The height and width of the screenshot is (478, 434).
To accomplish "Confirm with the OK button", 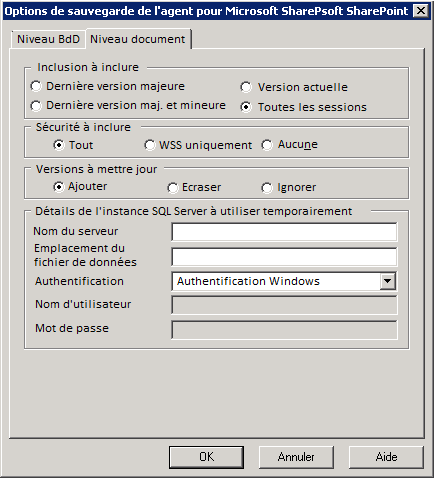I will [x=206, y=457].
